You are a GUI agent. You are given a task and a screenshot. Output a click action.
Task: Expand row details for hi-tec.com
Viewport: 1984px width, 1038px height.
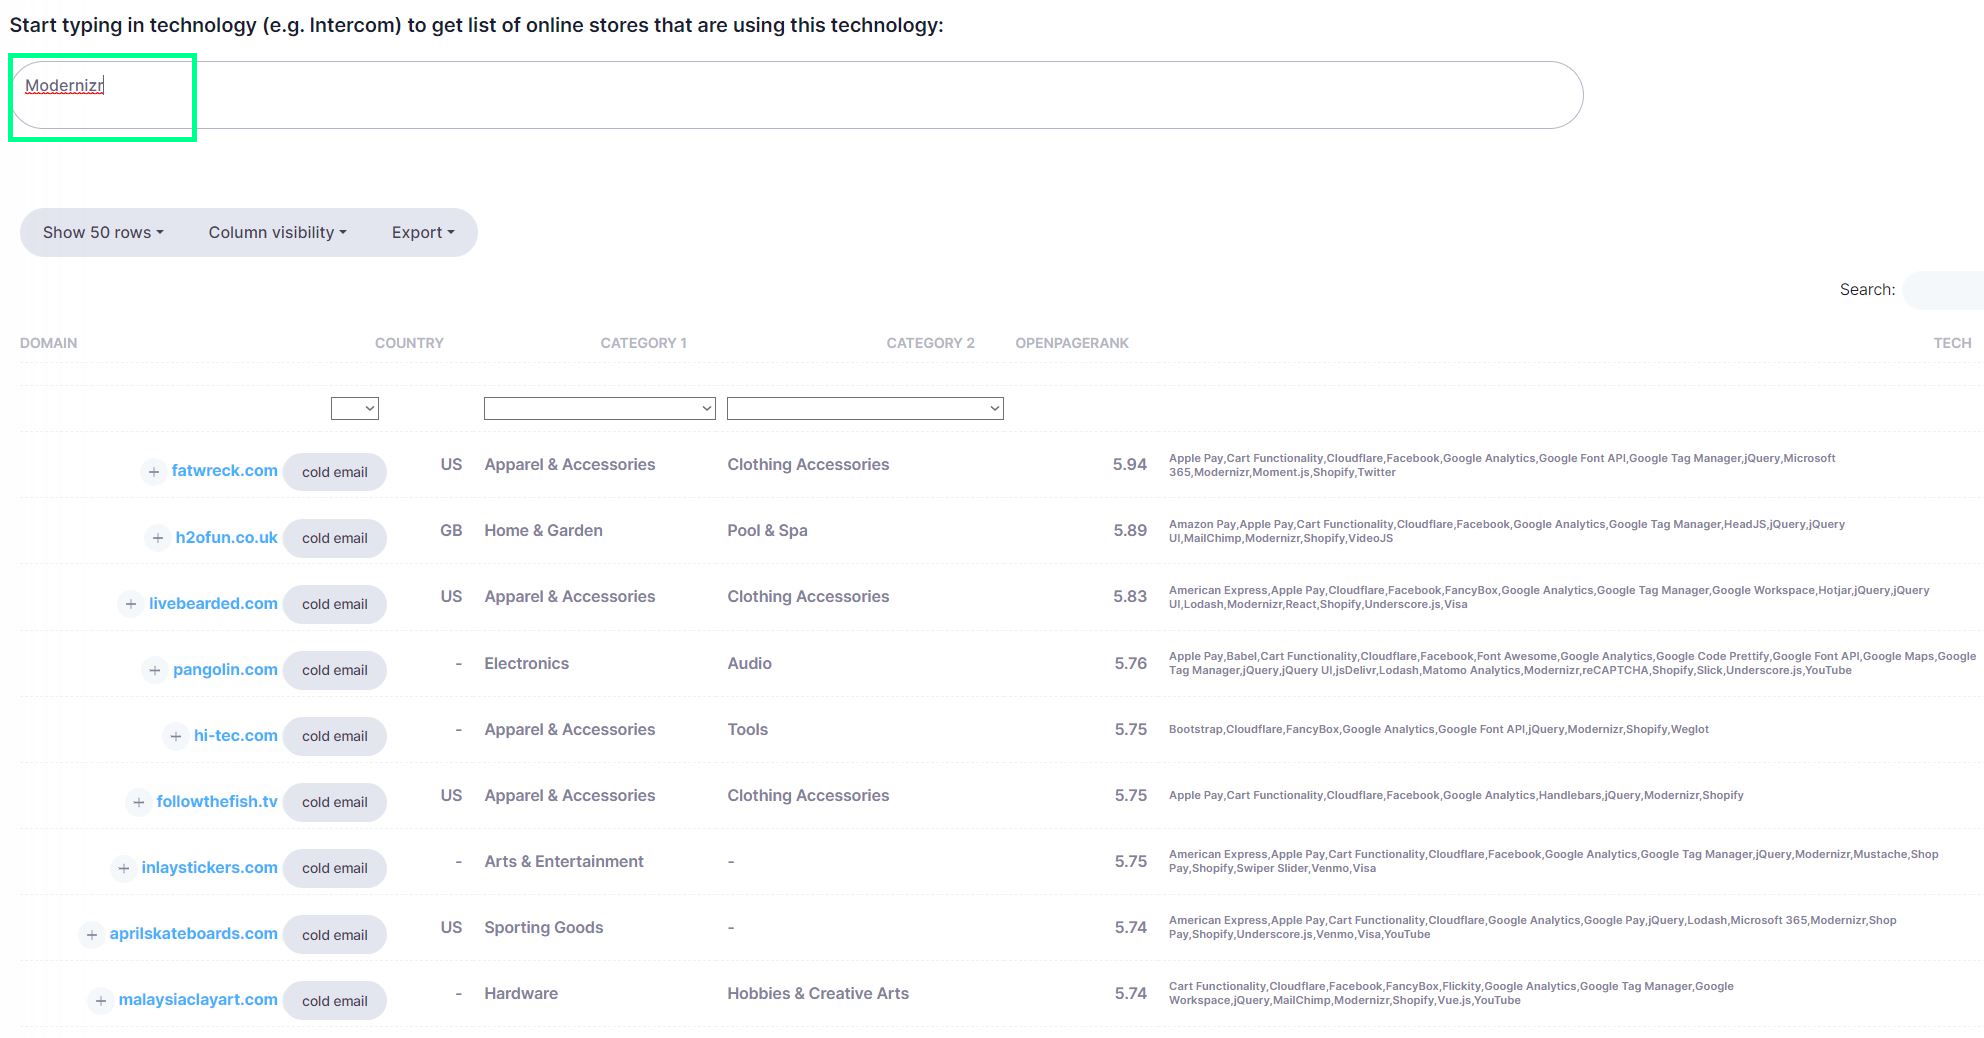click(x=175, y=735)
